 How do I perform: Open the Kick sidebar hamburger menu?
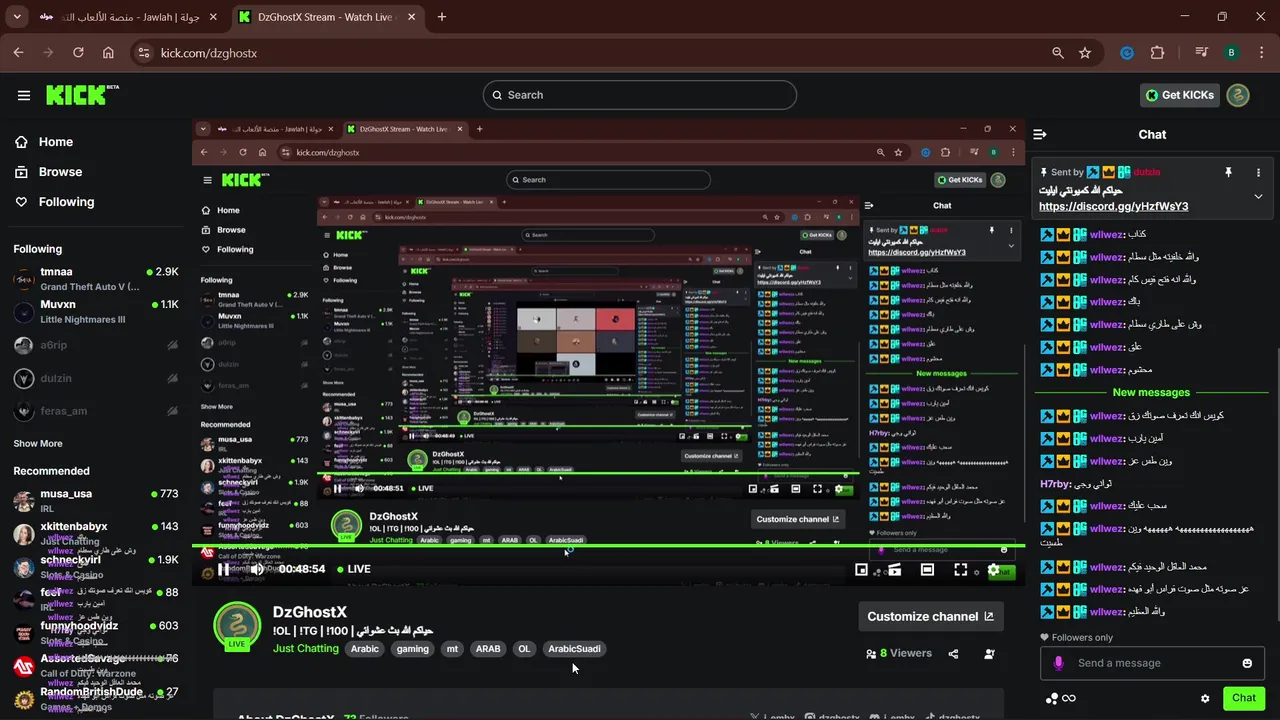click(24, 95)
